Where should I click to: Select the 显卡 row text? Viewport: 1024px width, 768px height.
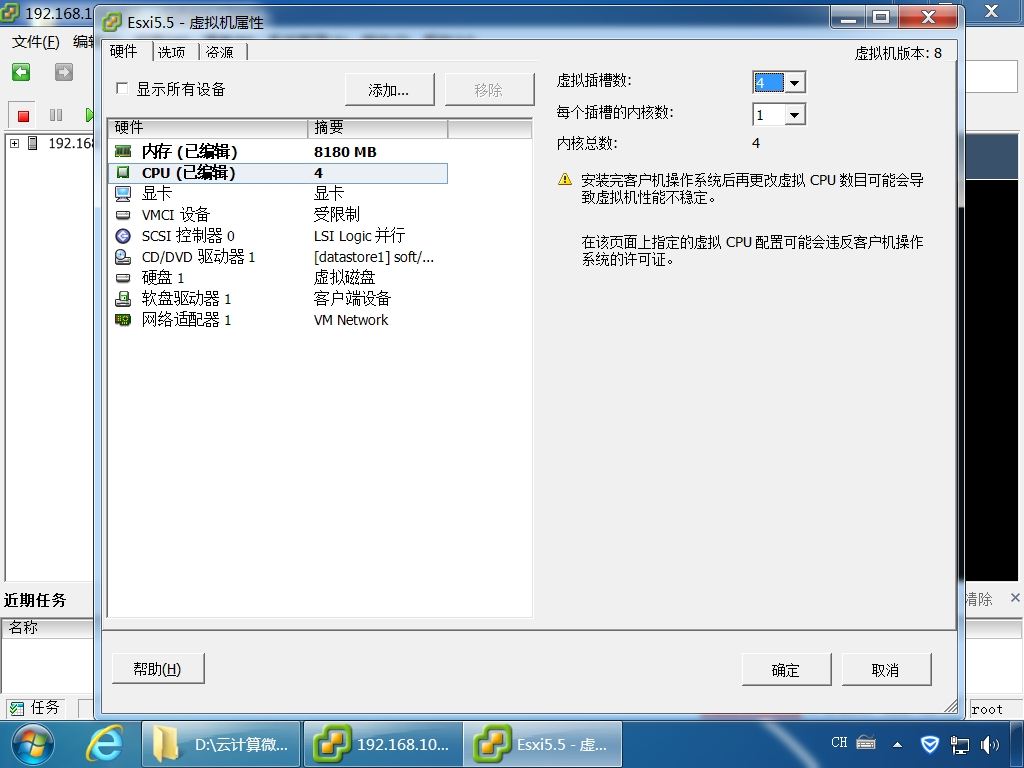(157, 193)
